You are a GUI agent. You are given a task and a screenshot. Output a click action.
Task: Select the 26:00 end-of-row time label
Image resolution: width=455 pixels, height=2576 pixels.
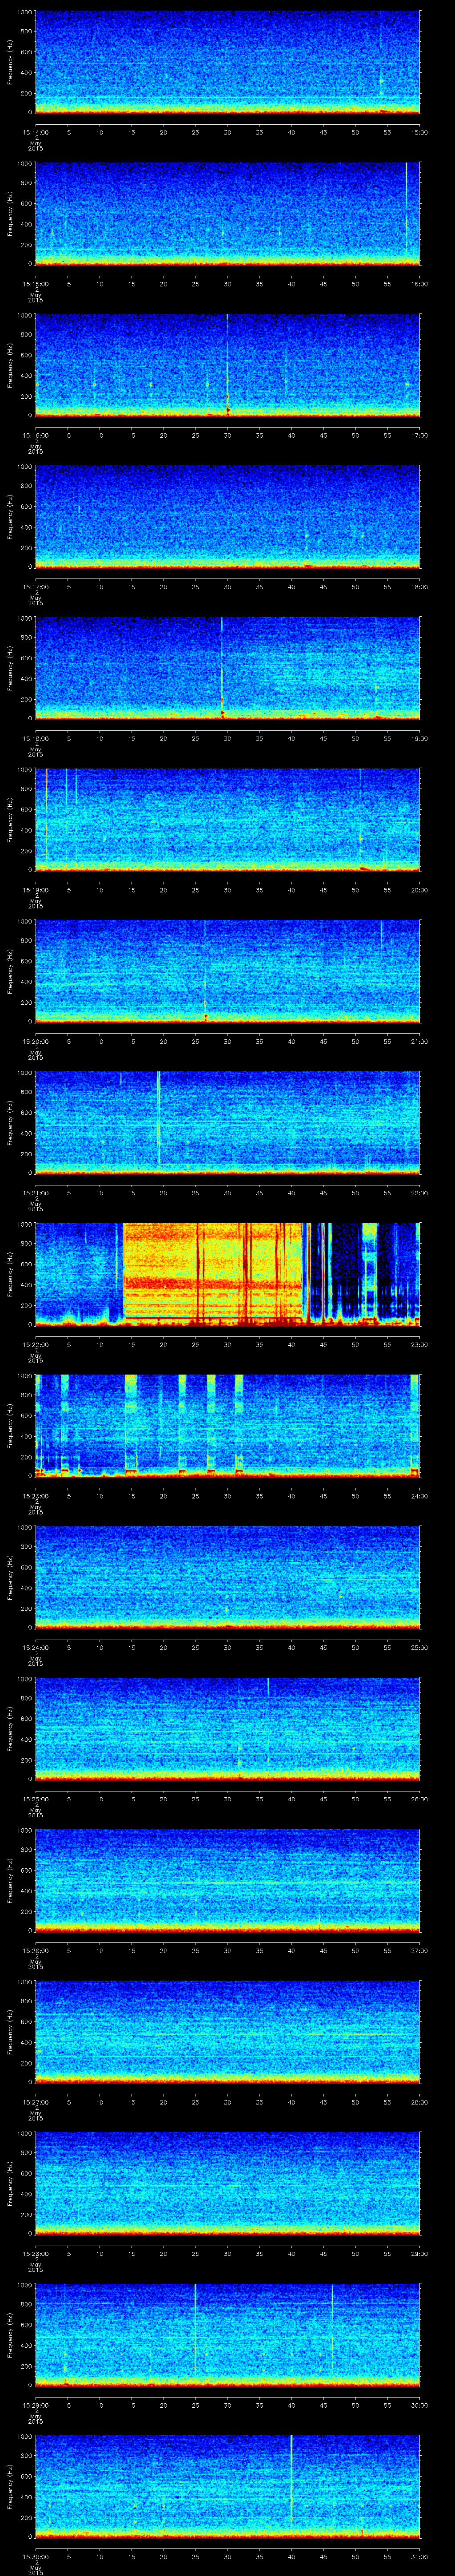[419, 1799]
